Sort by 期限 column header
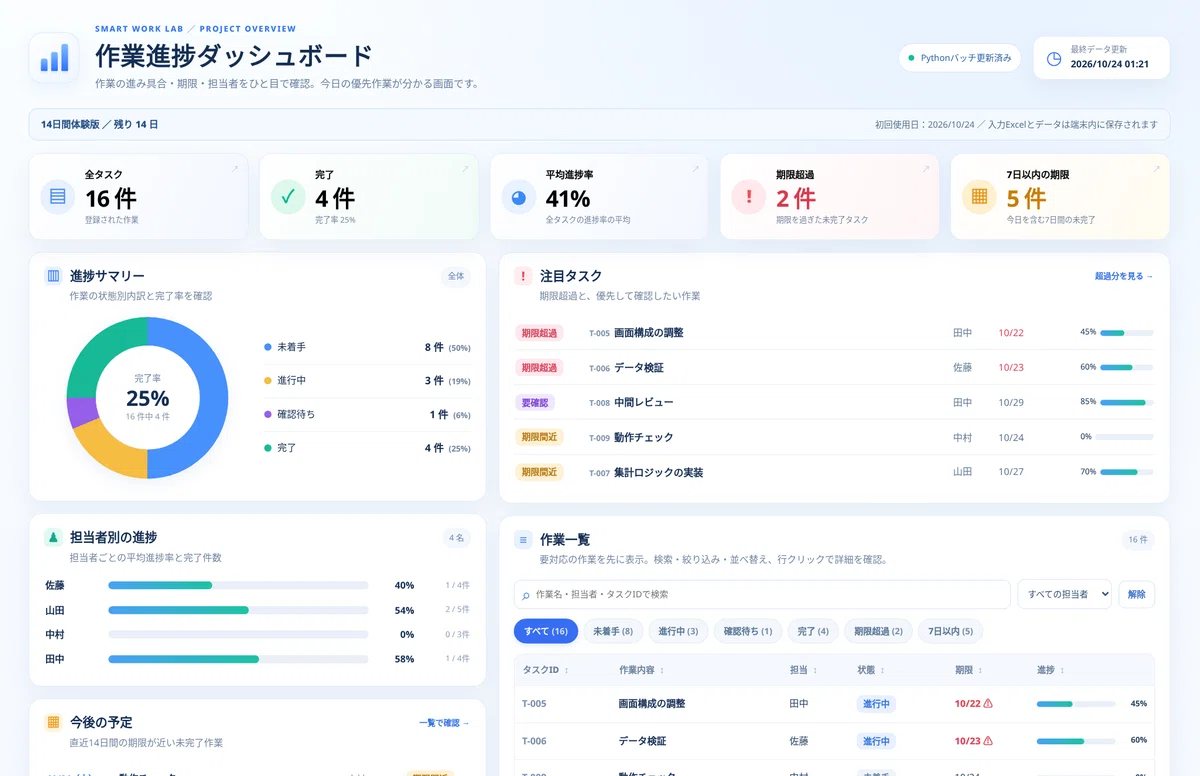The width and height of the screenshot is (1200, 776). (968, 670)
